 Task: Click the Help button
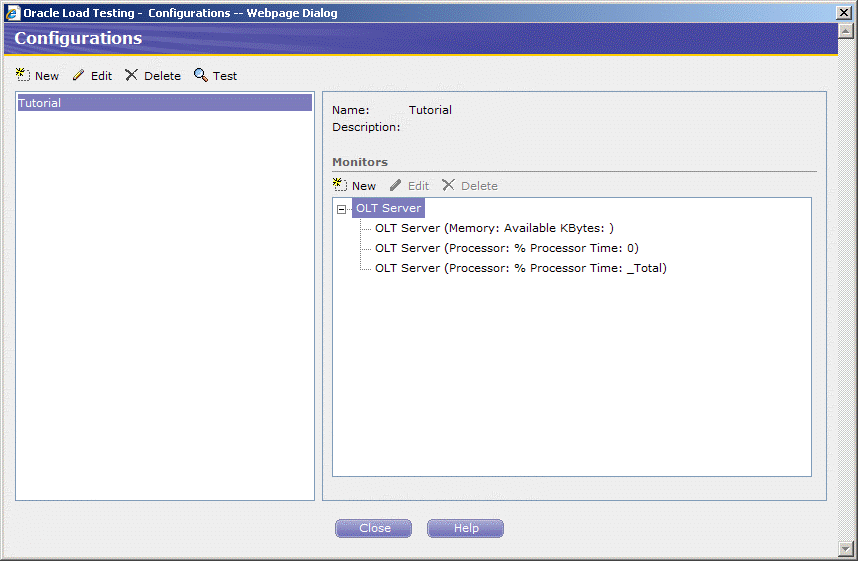465,528
